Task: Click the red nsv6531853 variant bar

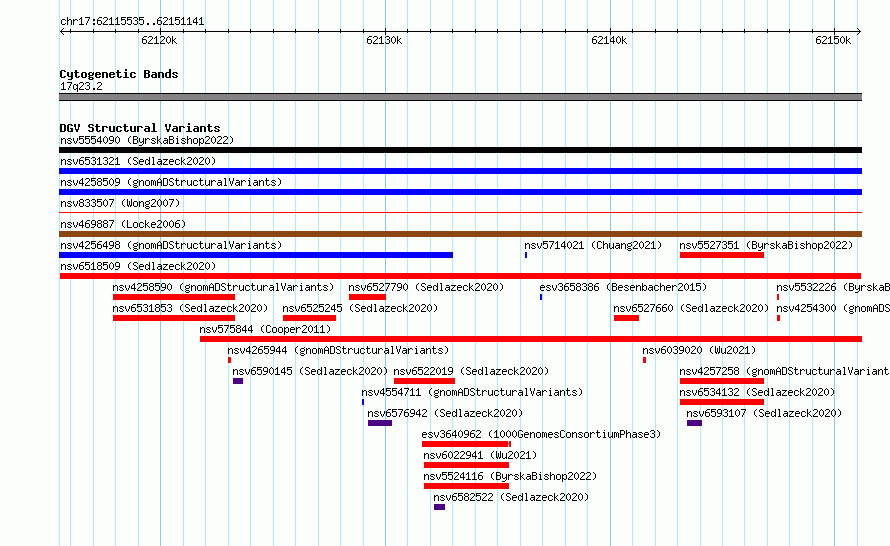Action: [174, 318]
